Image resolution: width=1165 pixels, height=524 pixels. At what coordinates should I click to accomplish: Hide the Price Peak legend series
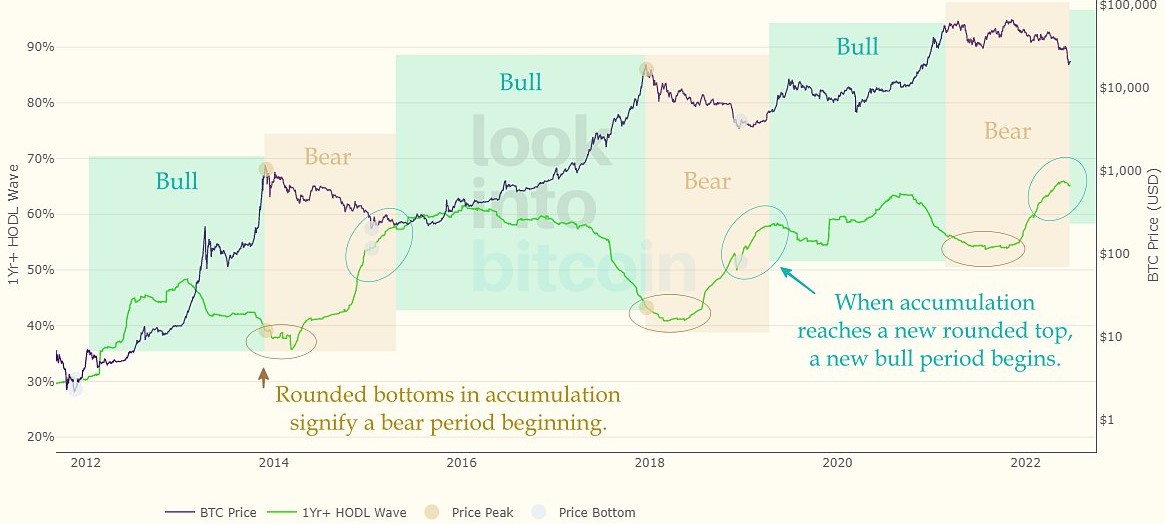483,512
